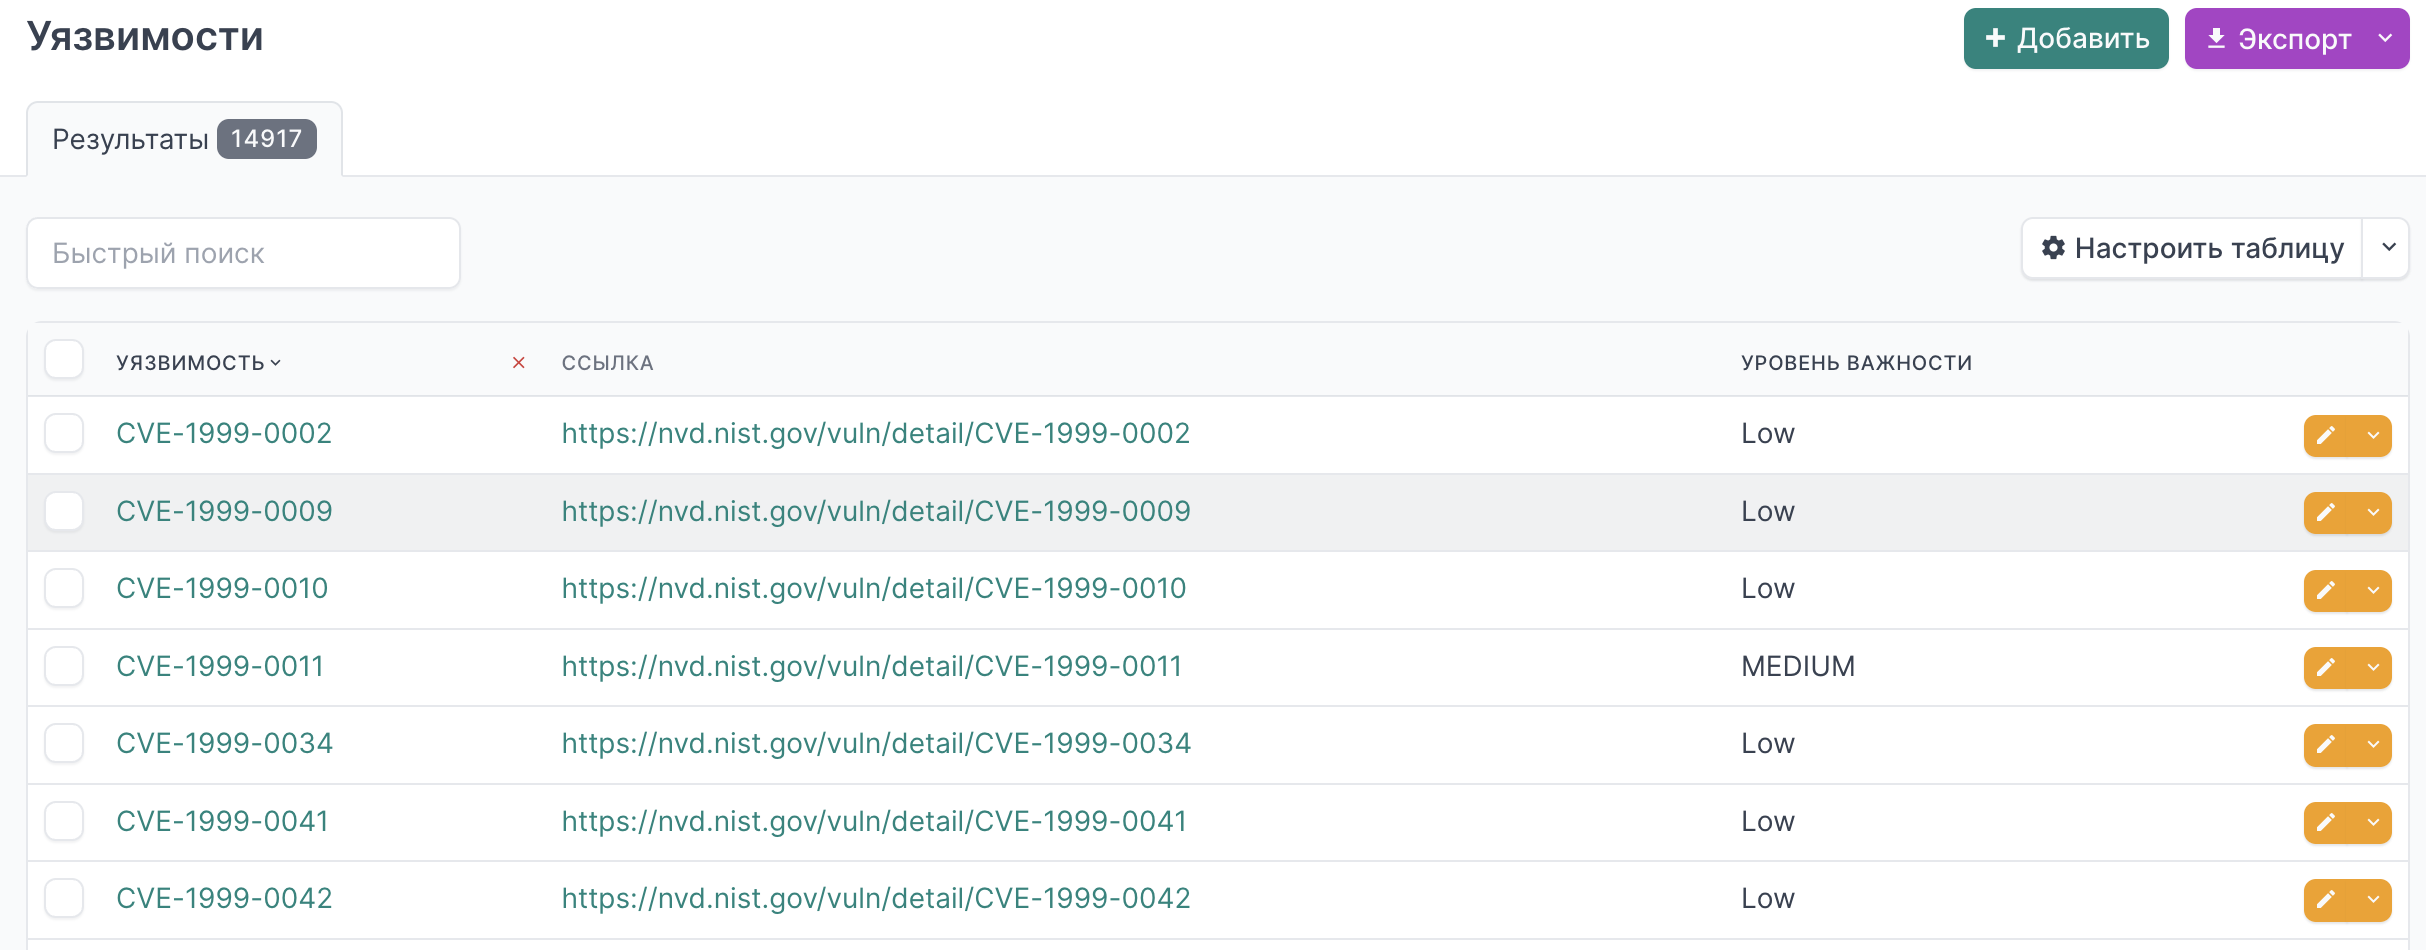2426x950 pixels.
Task: Open the NVD link for CVE-1999-0010
Action: [x=873, y=588]
